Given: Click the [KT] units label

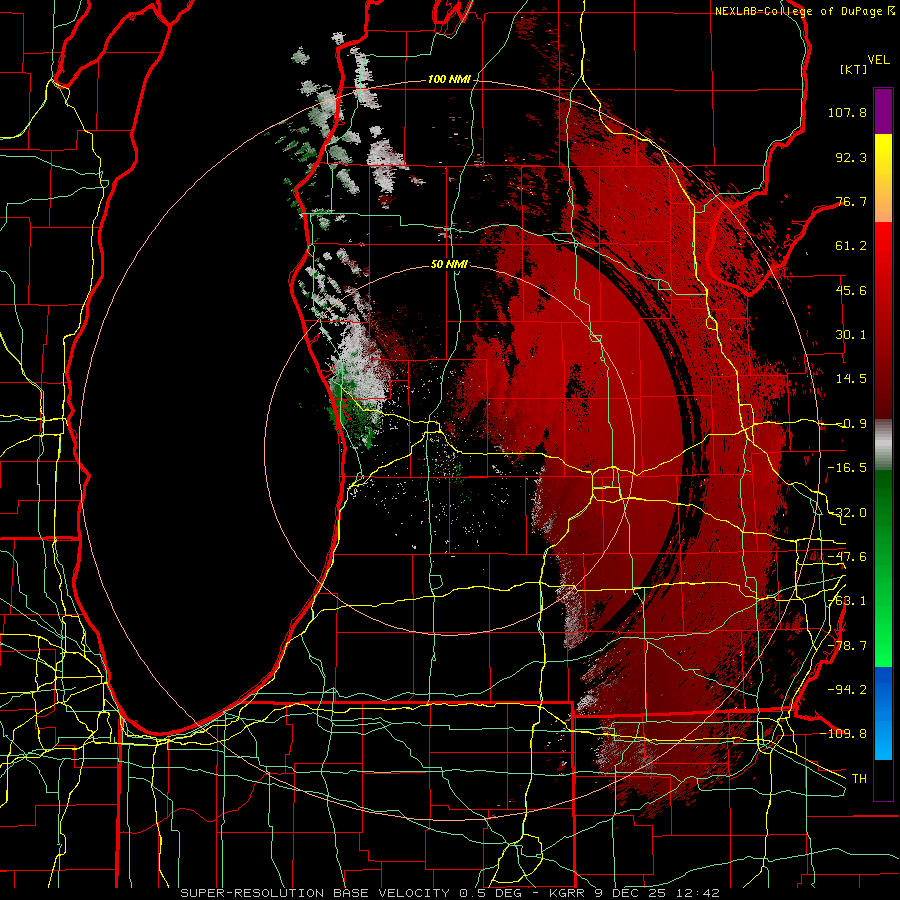Looking at the screenshot, I should tap(853, 69).
